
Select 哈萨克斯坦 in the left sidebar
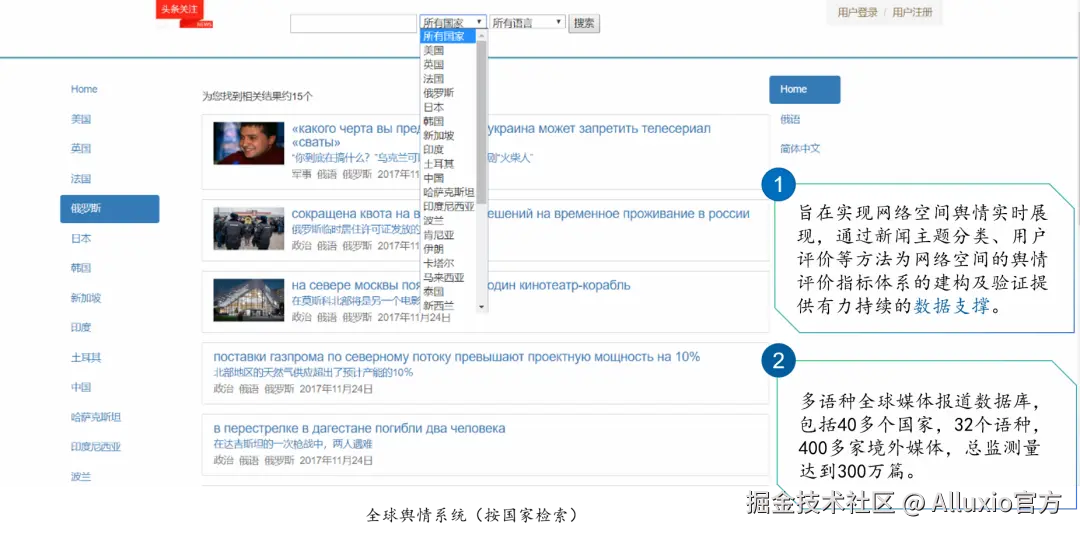(x=96, y=417)
